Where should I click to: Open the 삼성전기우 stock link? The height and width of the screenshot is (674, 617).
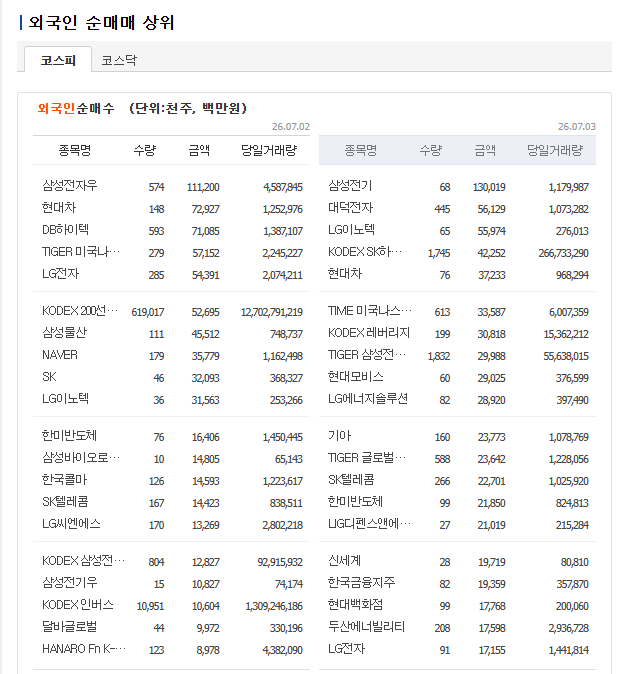(70, 582)
